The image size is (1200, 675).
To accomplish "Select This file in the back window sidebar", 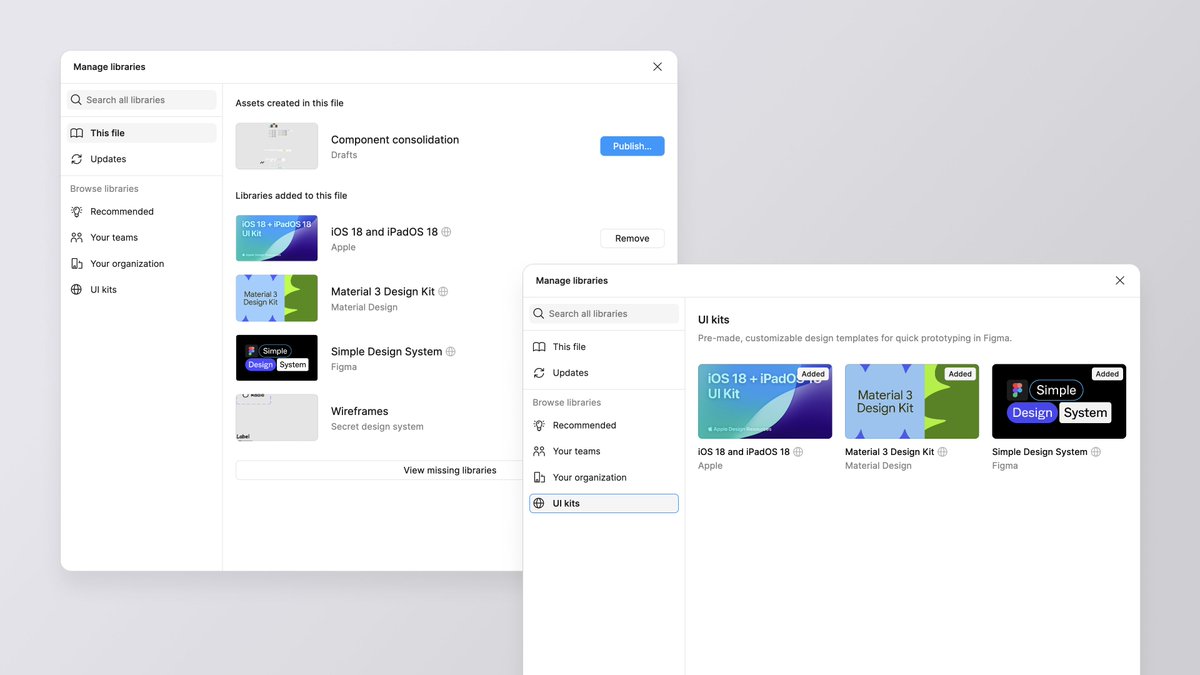I will pyautogui.click(x=141, y=133).
